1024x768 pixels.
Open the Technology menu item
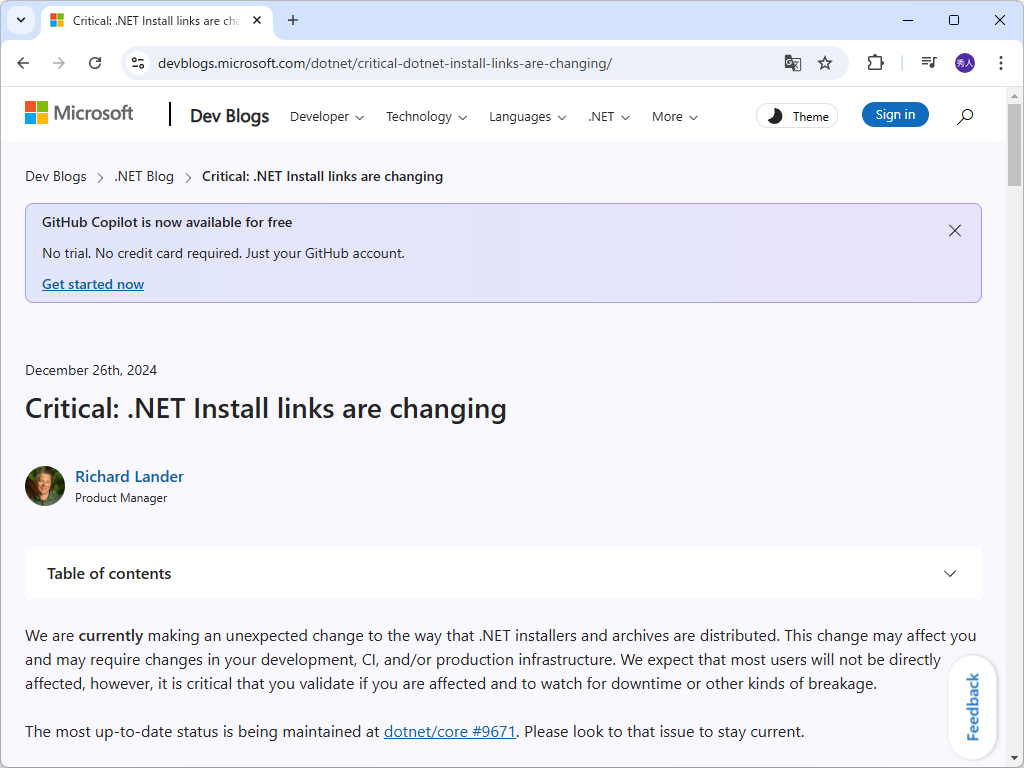click(x=426, y=117)
